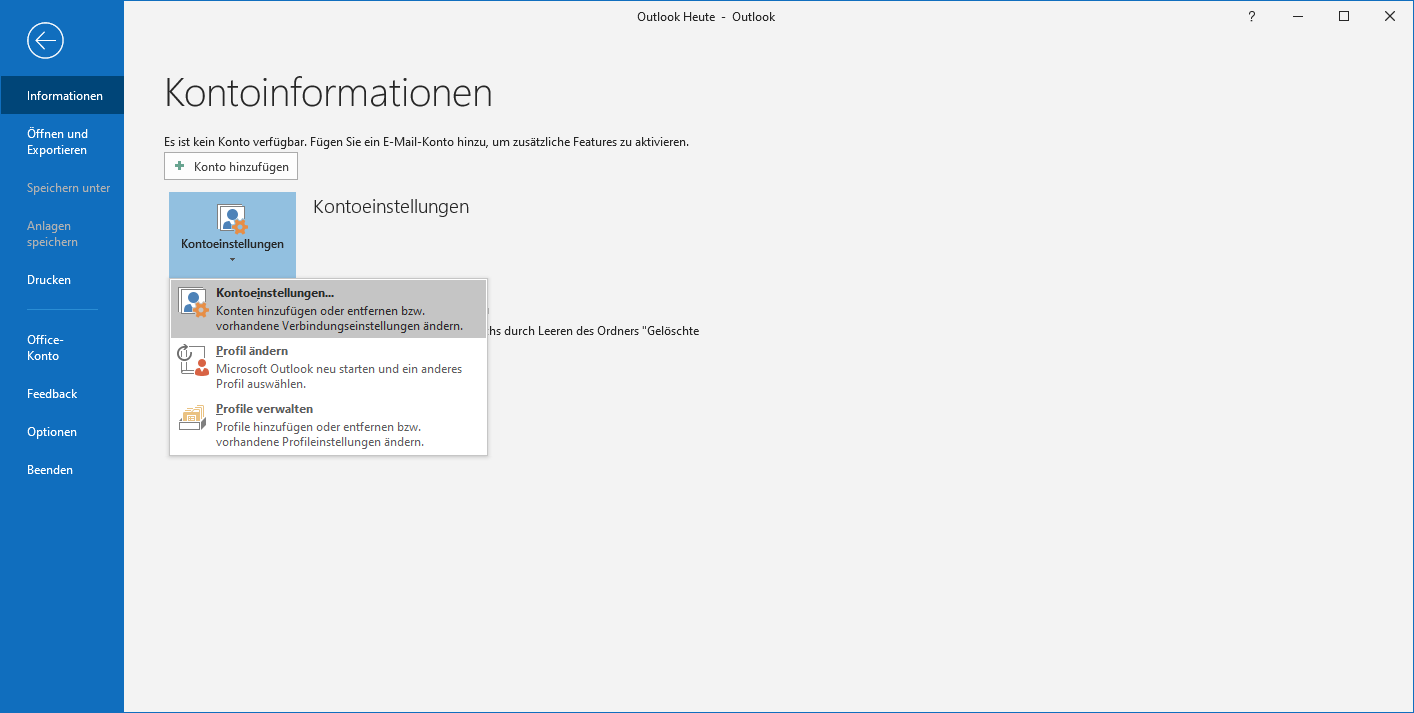Open the Office-Konto page
The height and width of the screenshot is (713, 1414).
(62, 348)
